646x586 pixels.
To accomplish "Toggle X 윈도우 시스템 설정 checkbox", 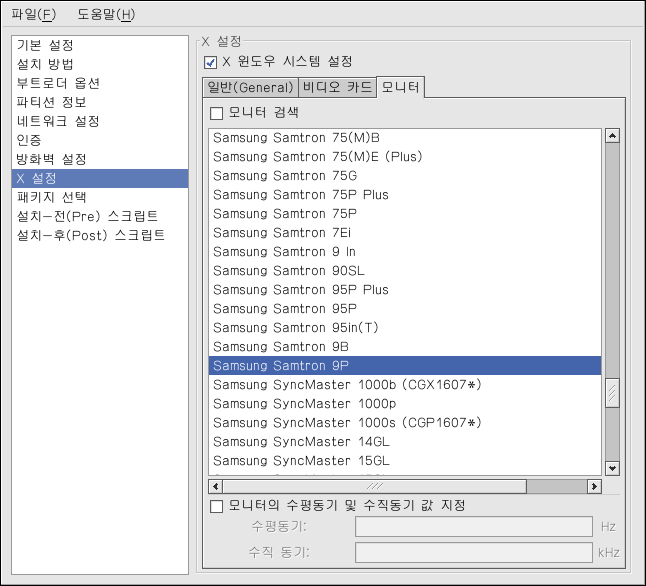I will (x=211, y=62).
